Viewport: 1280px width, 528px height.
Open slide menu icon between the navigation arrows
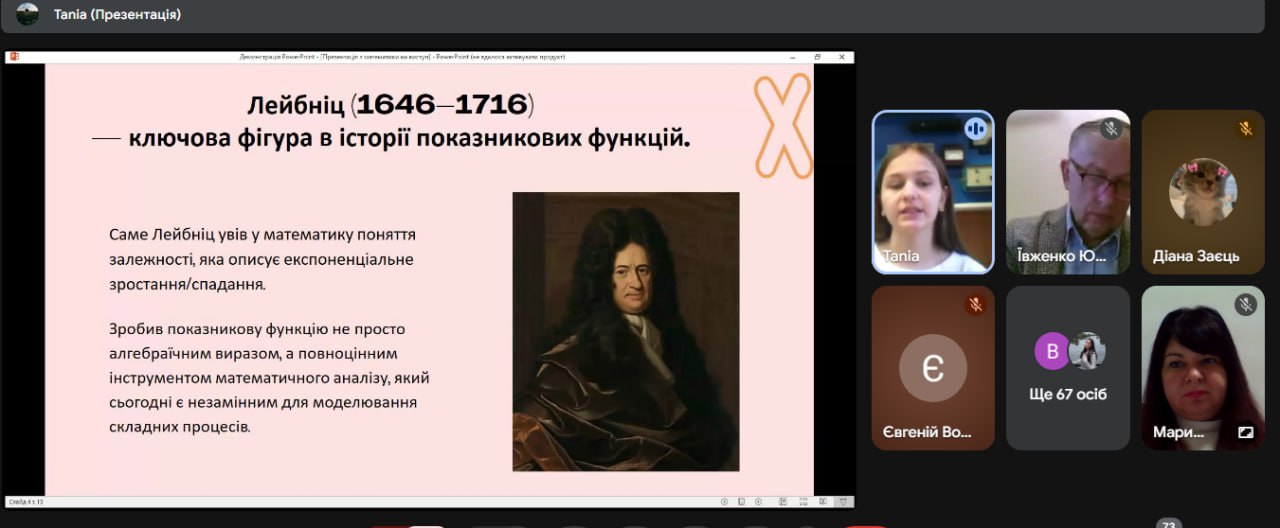pos(740,501)
